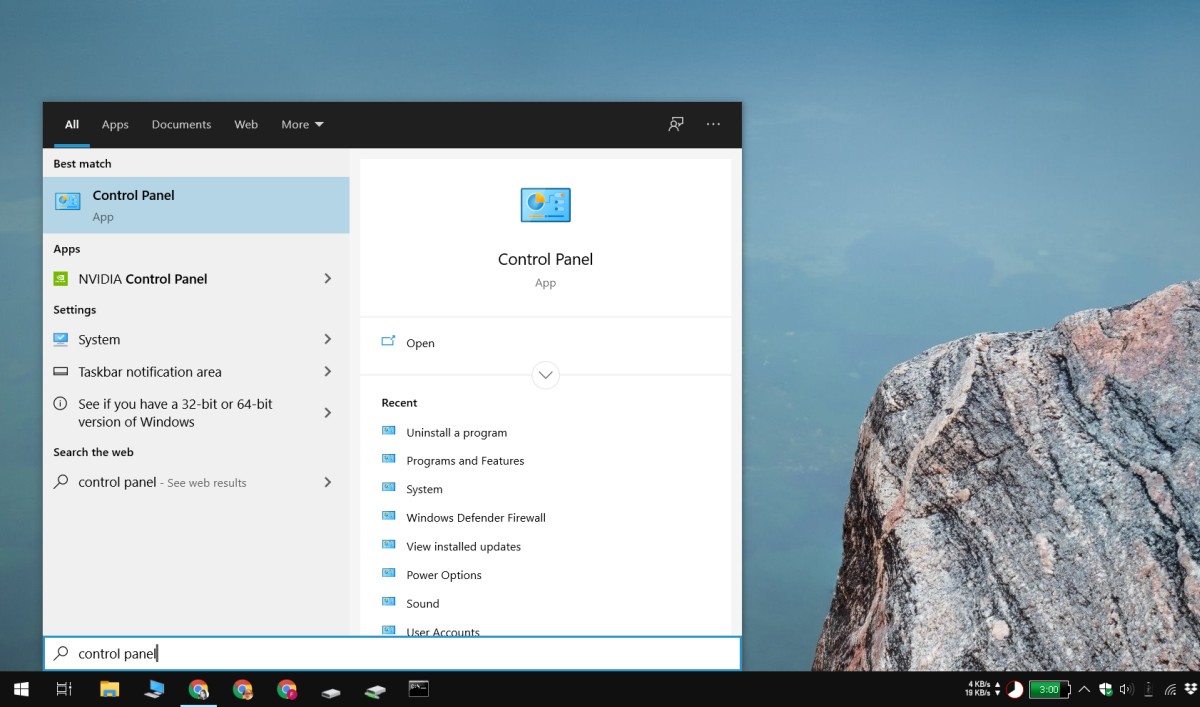Viewport: 1200px width, 707px height.
Task: Click the volume speaker icon in the tray
Action: click(x=1125, y=689)
